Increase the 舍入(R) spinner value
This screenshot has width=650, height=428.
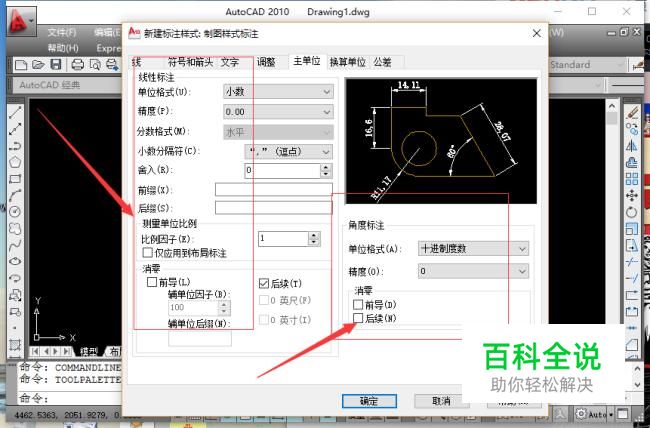326,167
